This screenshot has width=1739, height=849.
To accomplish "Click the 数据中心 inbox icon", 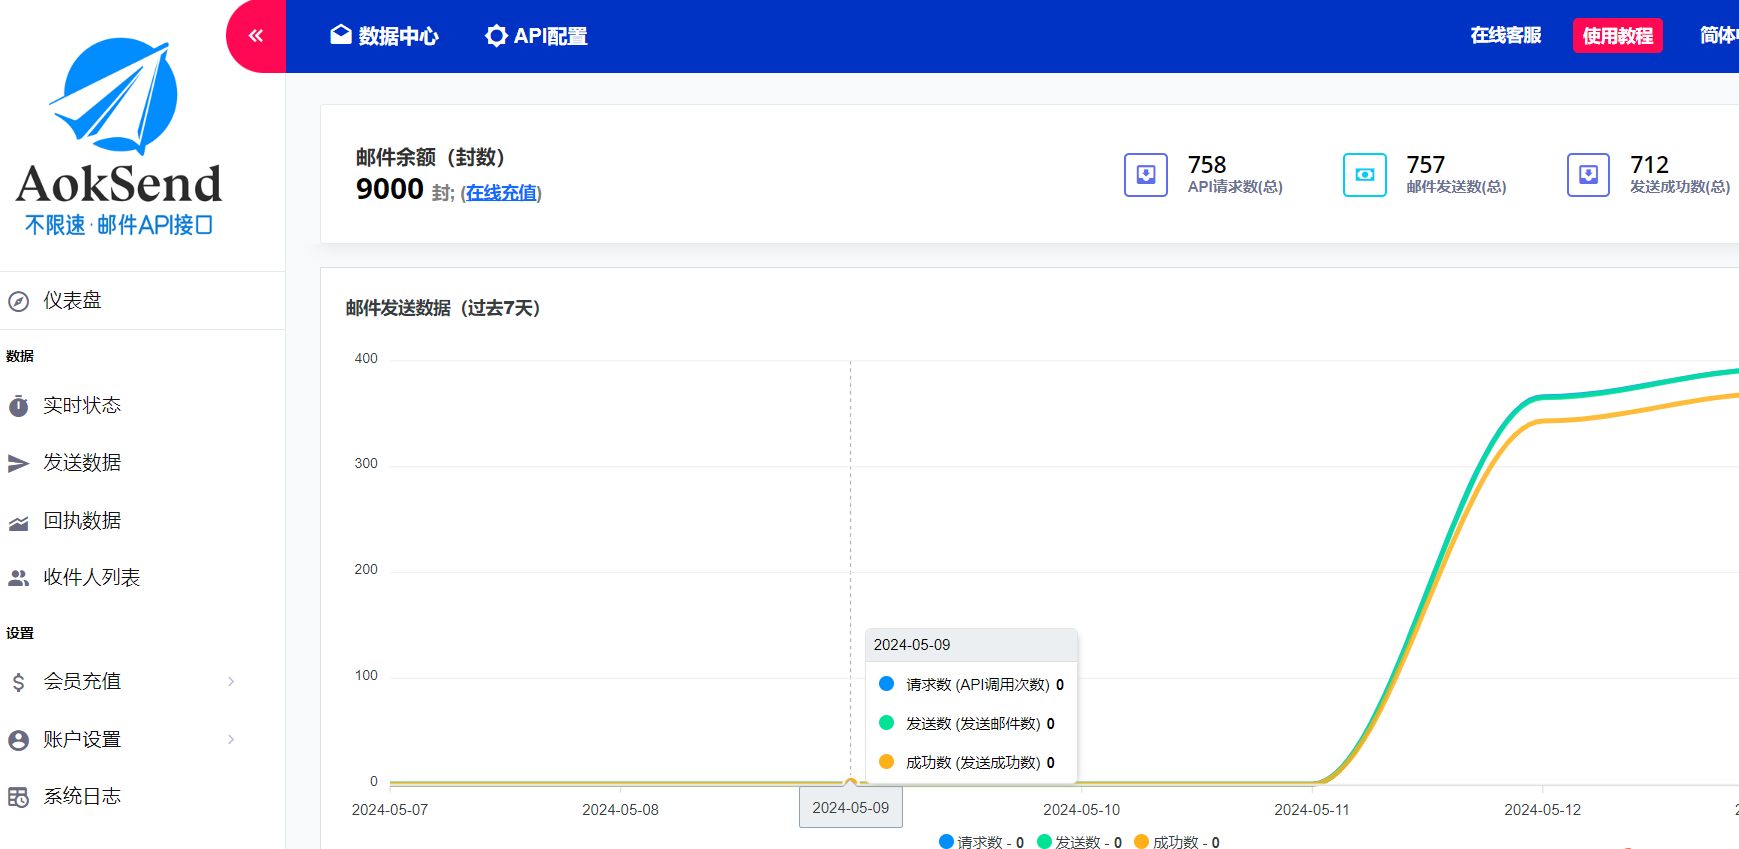I will 341,36.
